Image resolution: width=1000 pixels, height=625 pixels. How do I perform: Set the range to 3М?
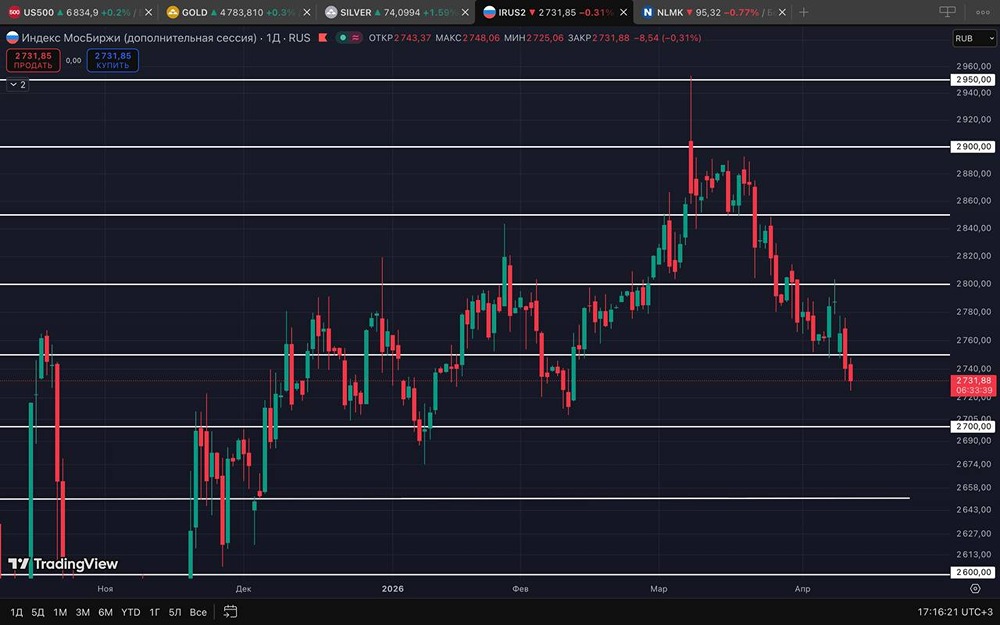coord(83,612)
